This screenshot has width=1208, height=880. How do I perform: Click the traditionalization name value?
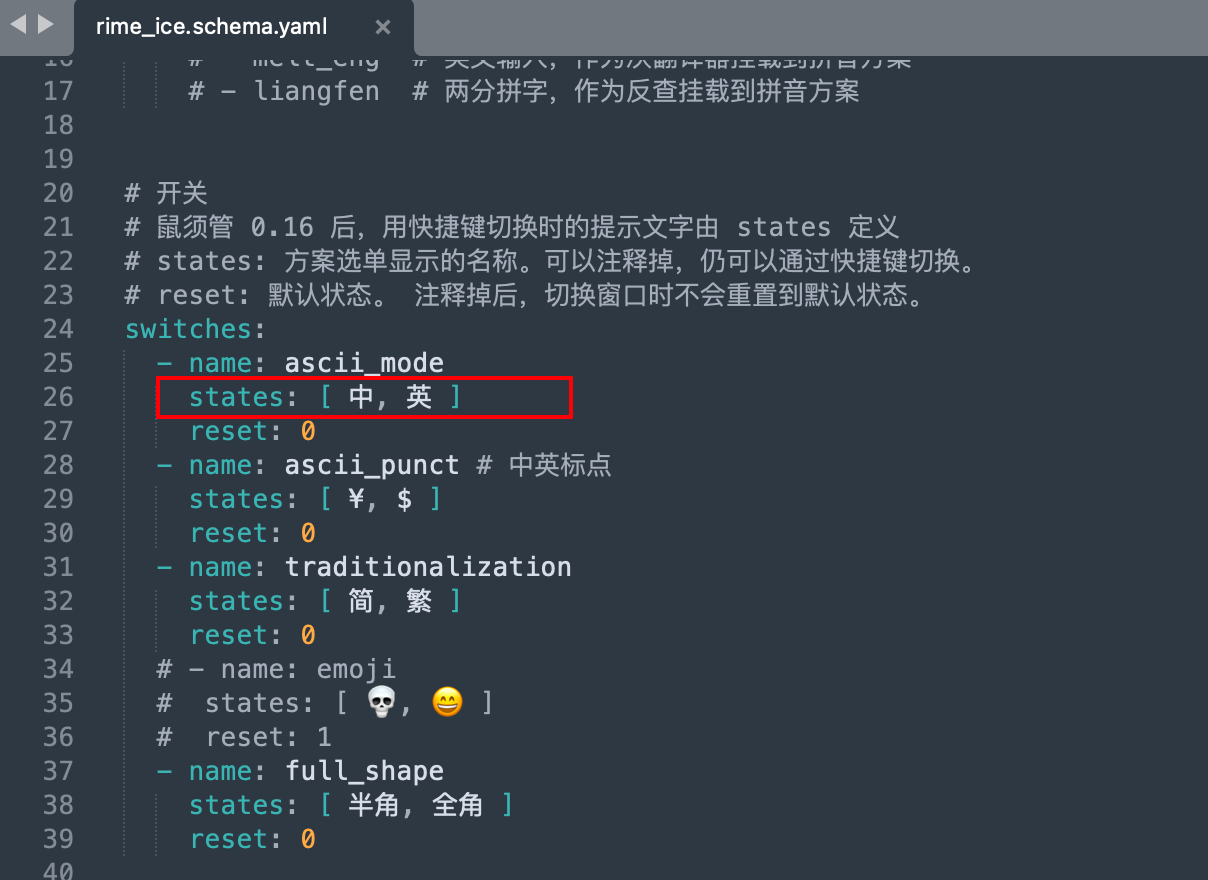(x=428, y=567)
